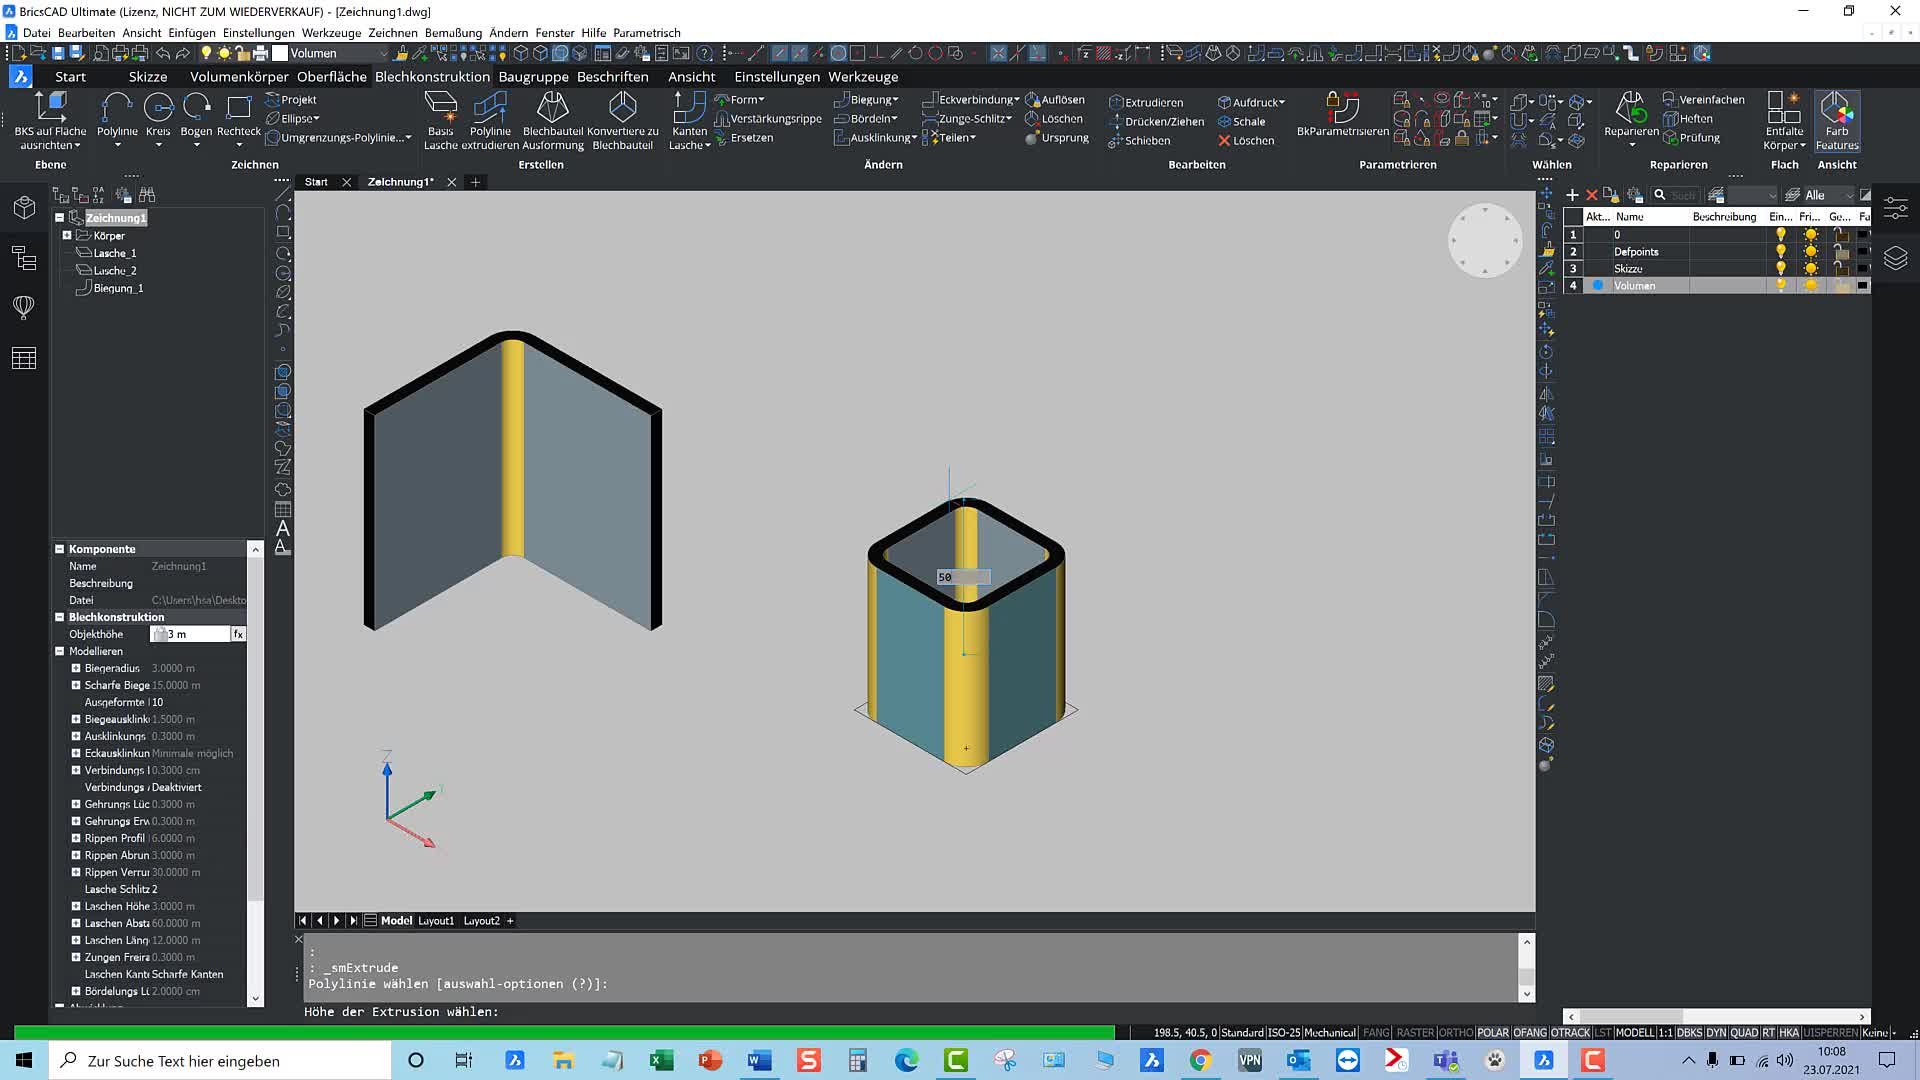Collapse the Blechkonstruktion section
The image size is (1920, 1080).
59,617
